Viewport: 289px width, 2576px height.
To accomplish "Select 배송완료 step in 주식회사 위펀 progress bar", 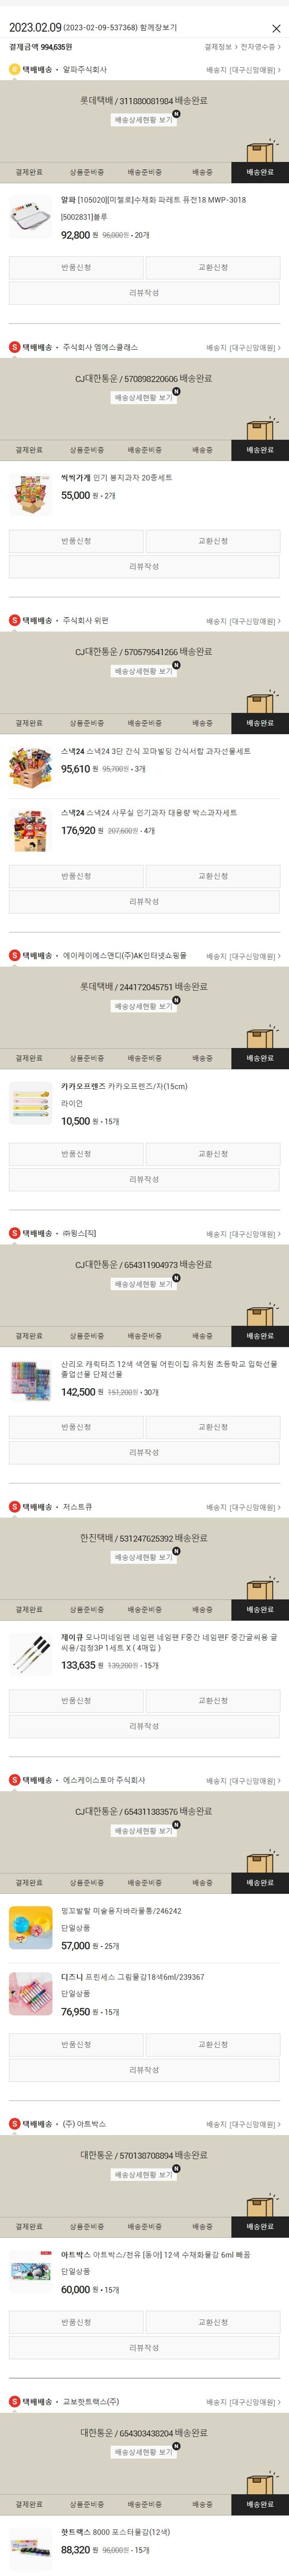I will (x=260, y=723).
